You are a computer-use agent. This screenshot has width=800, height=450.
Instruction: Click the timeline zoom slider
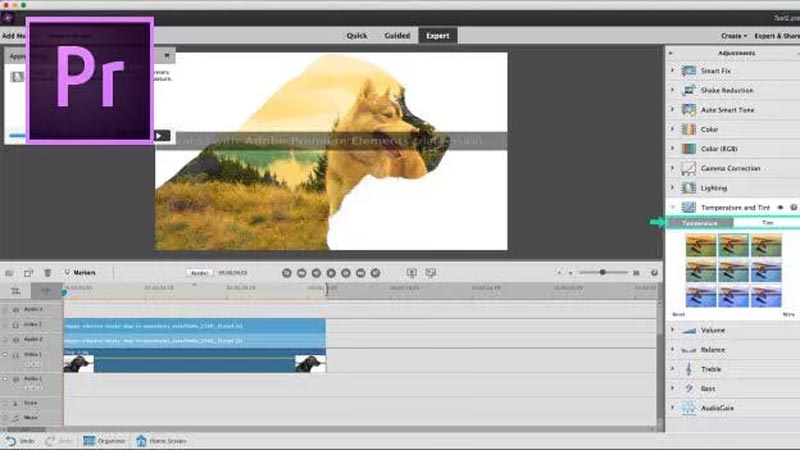click(x=603, y=272)
